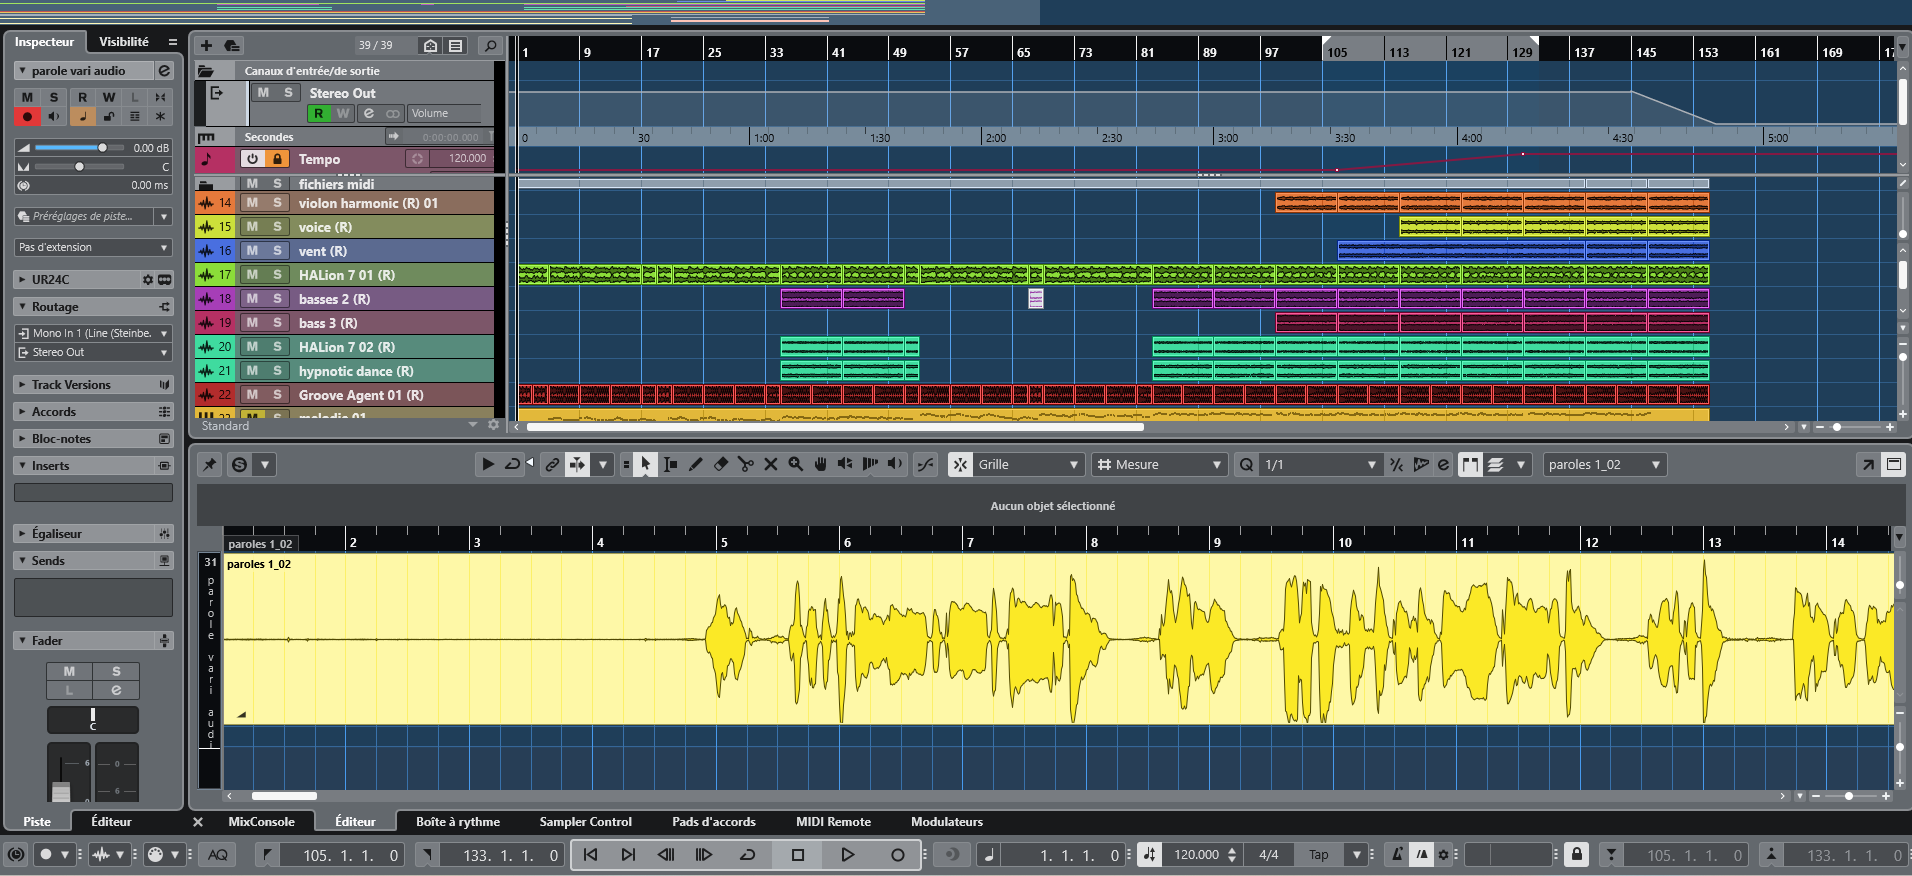Activate cycle loop in the transport bar
This screenshot has width=1912, height=876.
(747, 854)
